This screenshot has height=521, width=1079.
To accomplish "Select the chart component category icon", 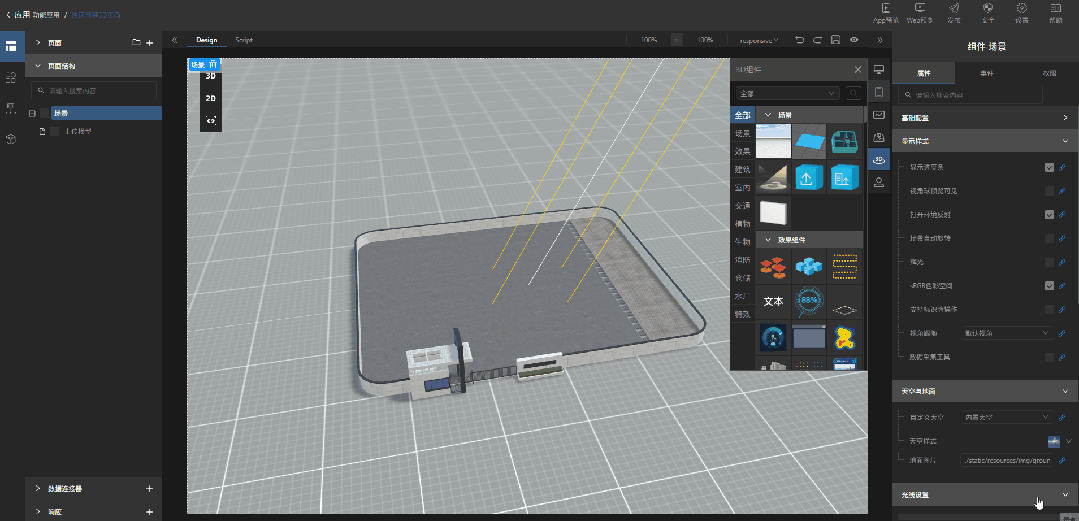I will point(879,114).
